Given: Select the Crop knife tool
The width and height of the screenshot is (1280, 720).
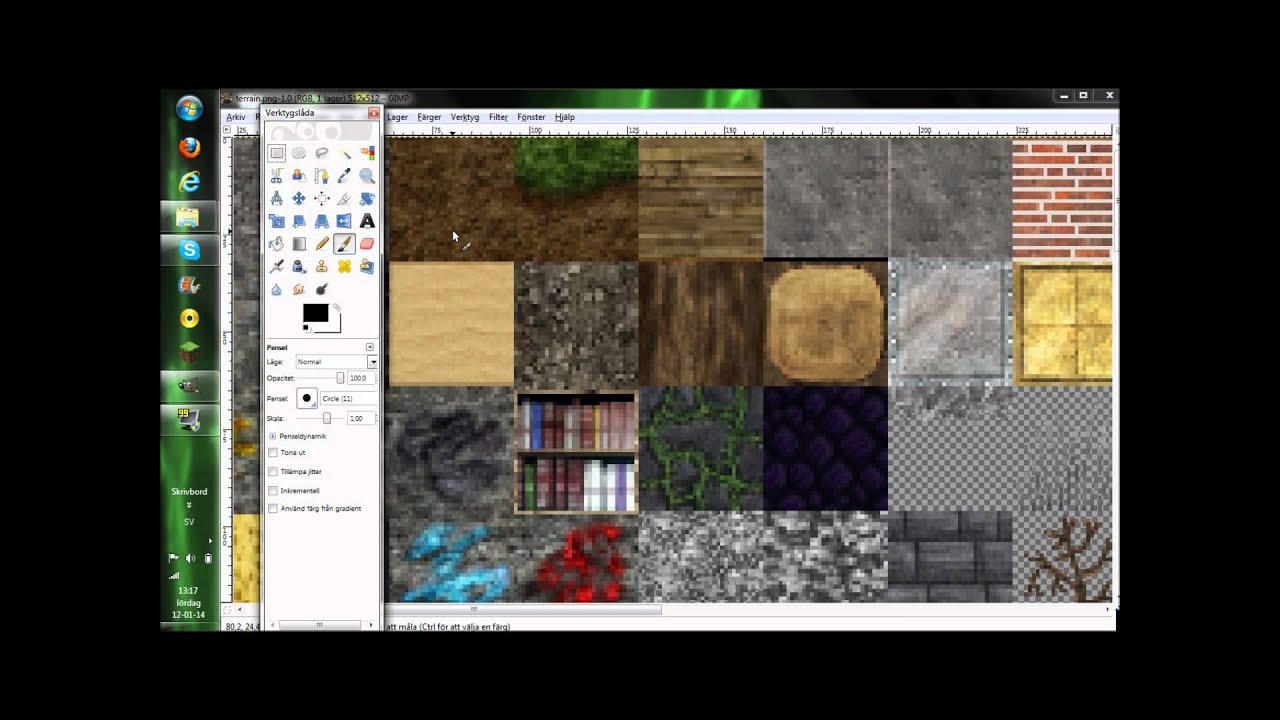Looking at the screenshot, I should click(344, 198).
